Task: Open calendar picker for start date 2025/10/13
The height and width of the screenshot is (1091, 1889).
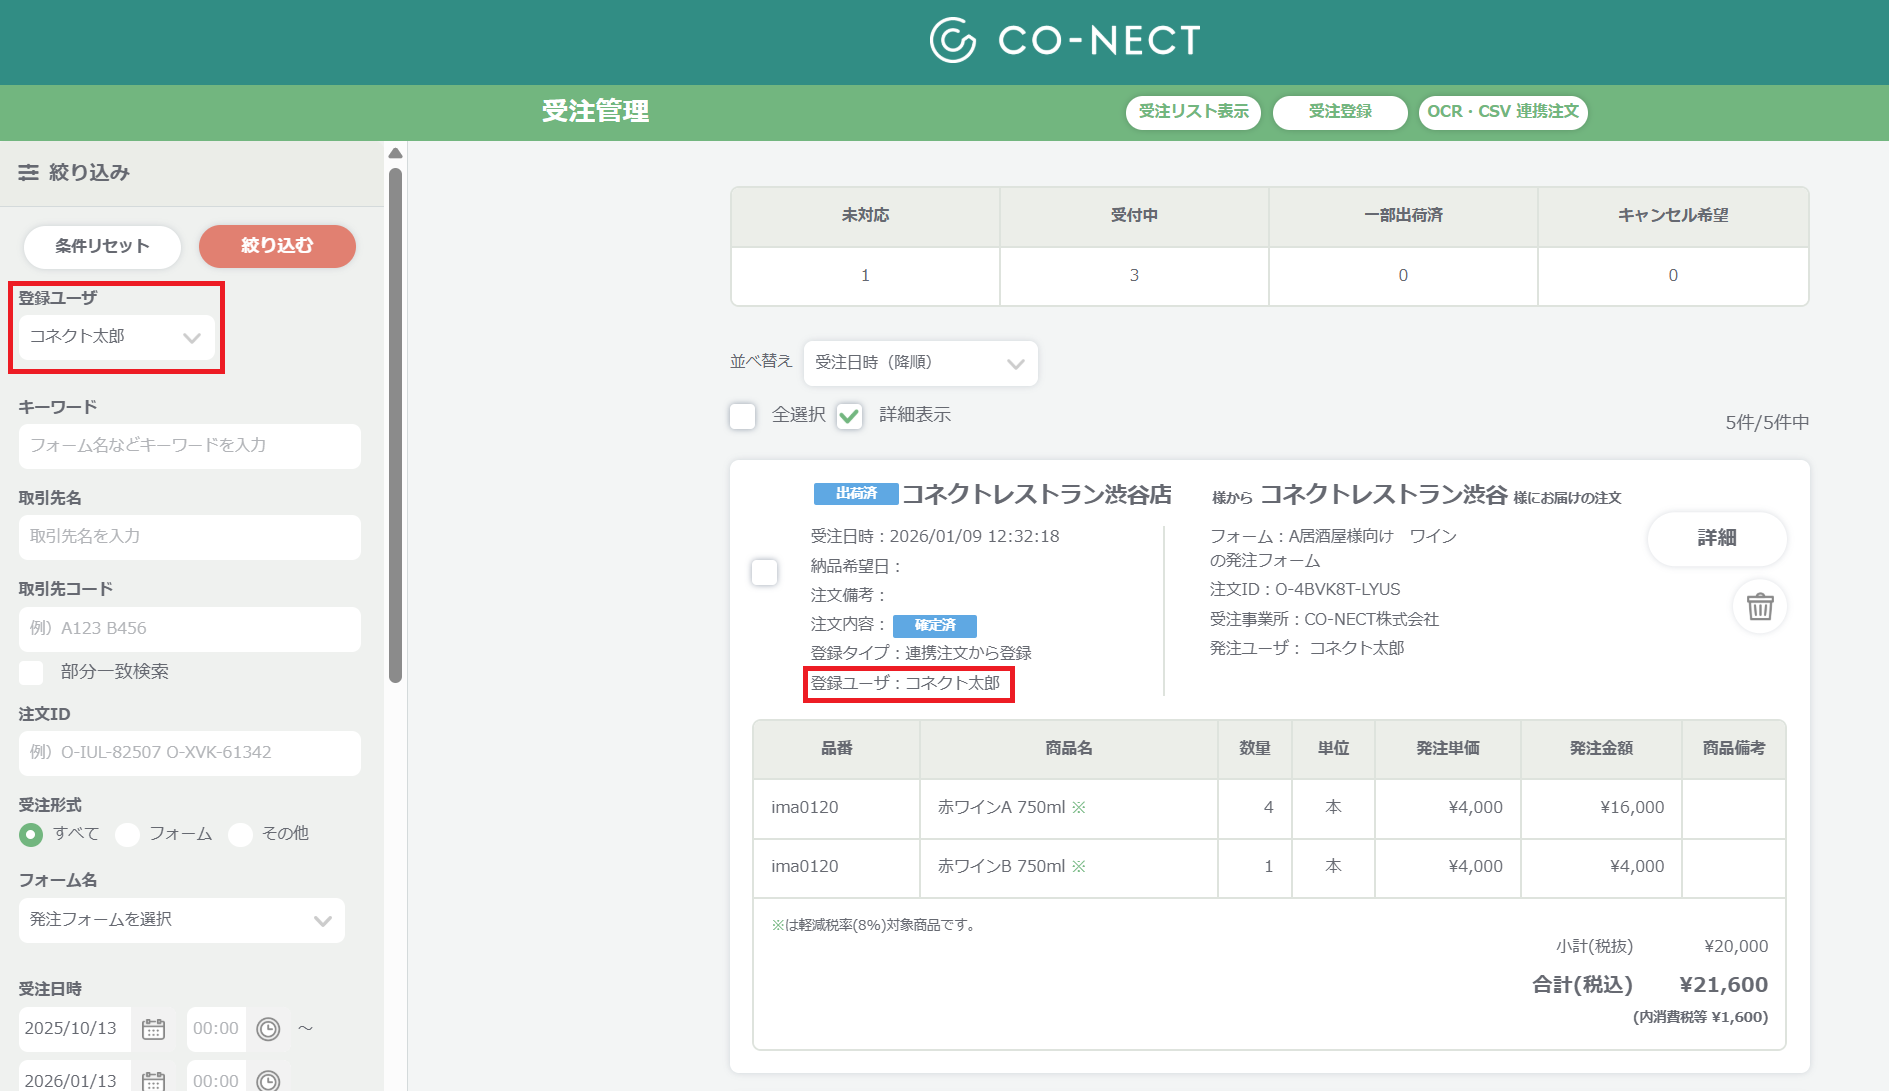Action: pyautogui.click(x=153, y=1029)
